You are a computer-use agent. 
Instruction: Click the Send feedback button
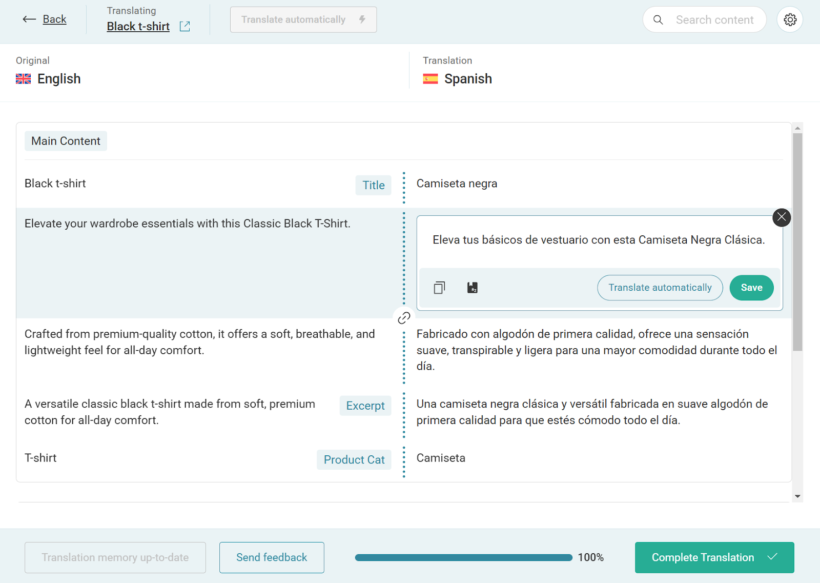point(271,557)
